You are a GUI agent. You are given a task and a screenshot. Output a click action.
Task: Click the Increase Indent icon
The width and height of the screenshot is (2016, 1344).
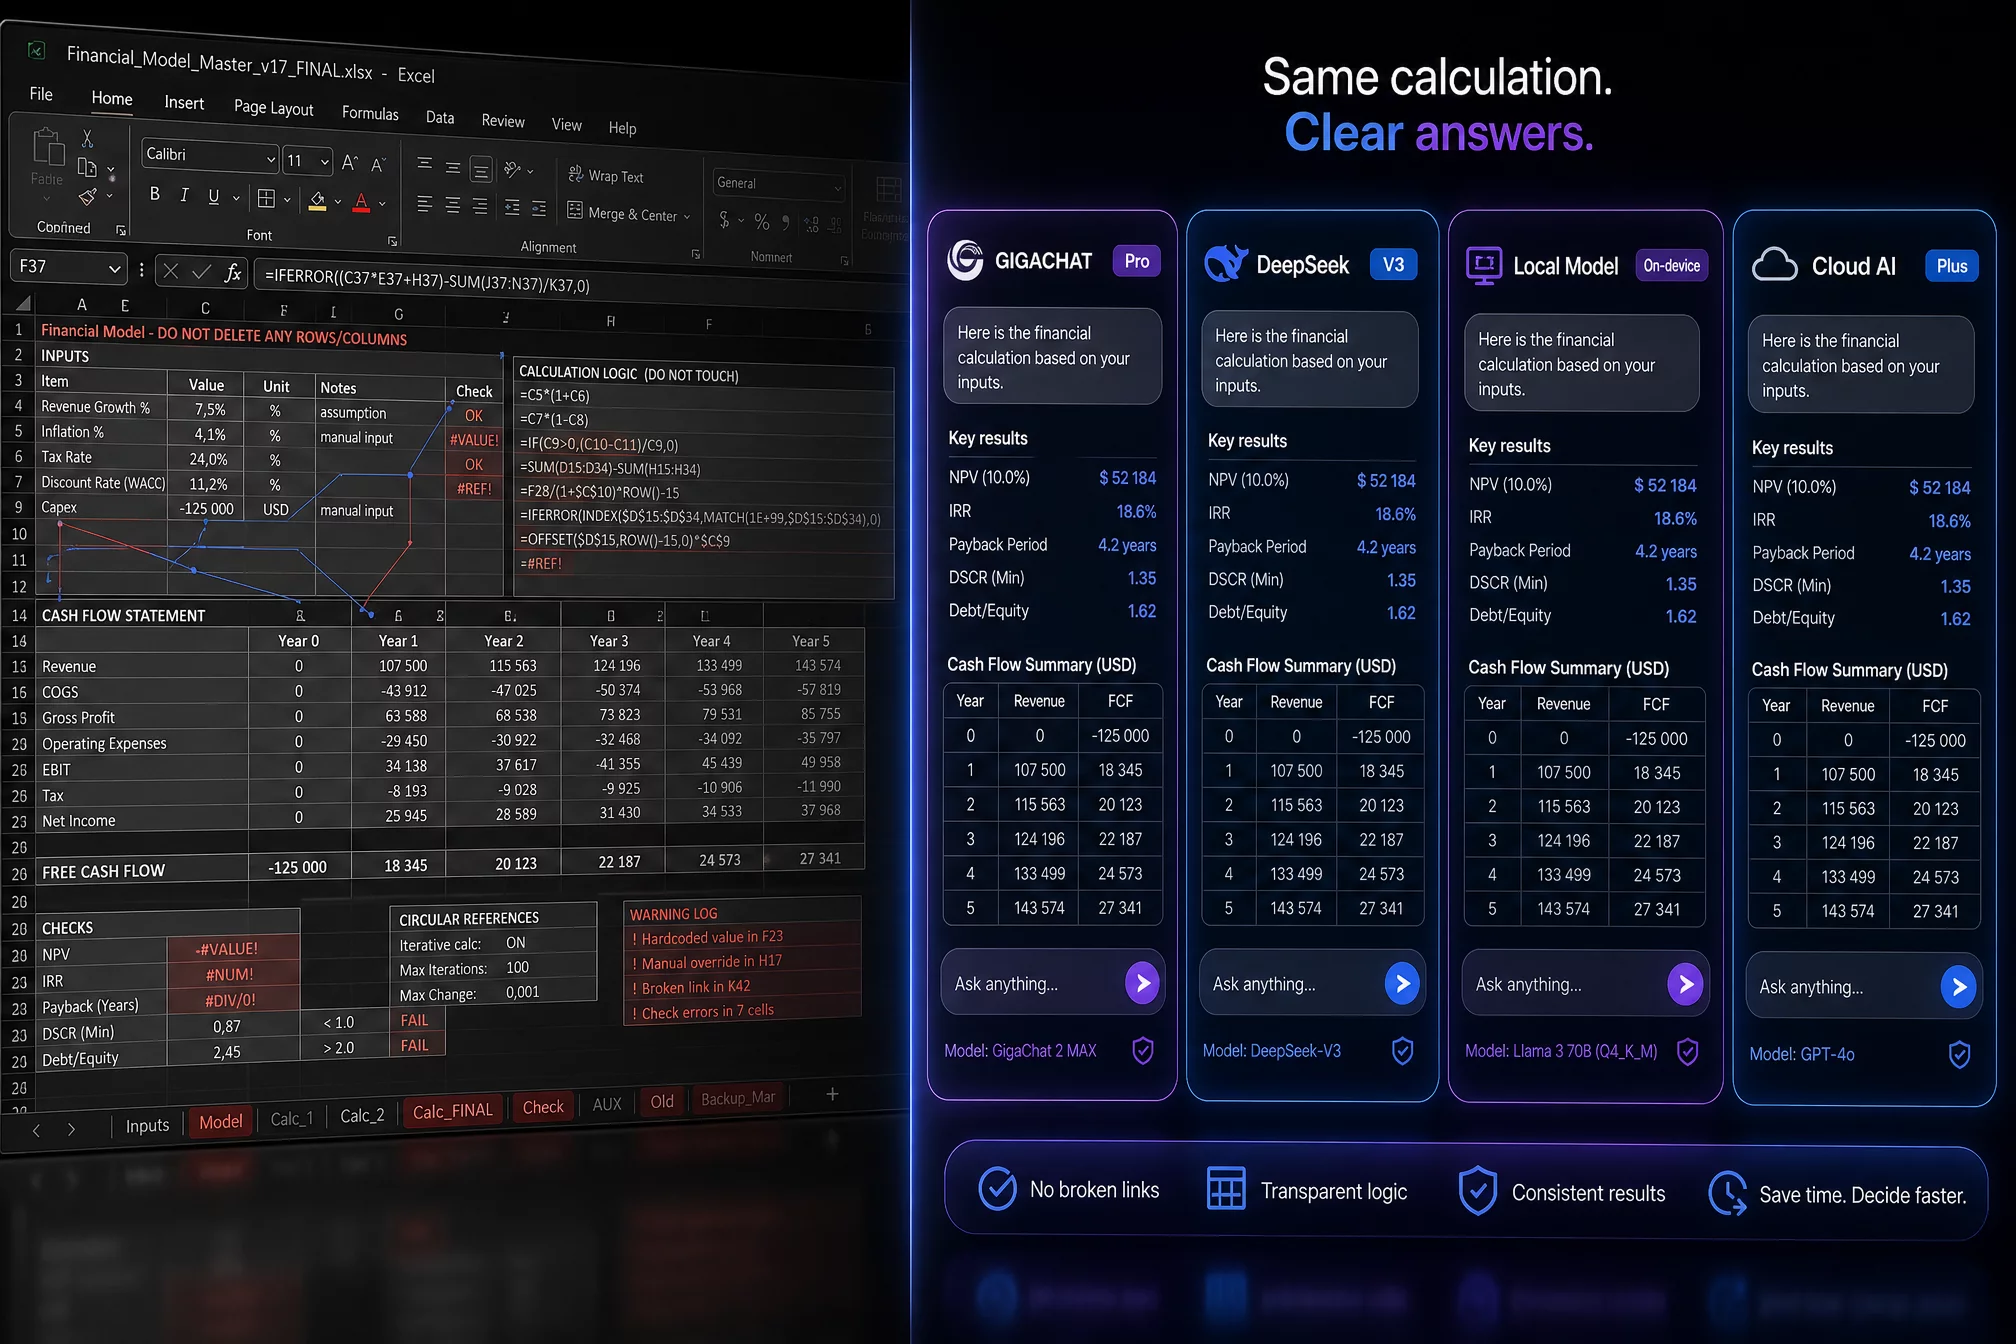point(539,208)
